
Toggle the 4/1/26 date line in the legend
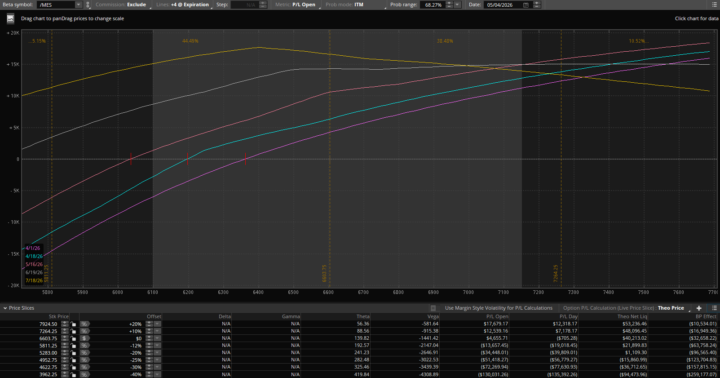pos(33,248)
